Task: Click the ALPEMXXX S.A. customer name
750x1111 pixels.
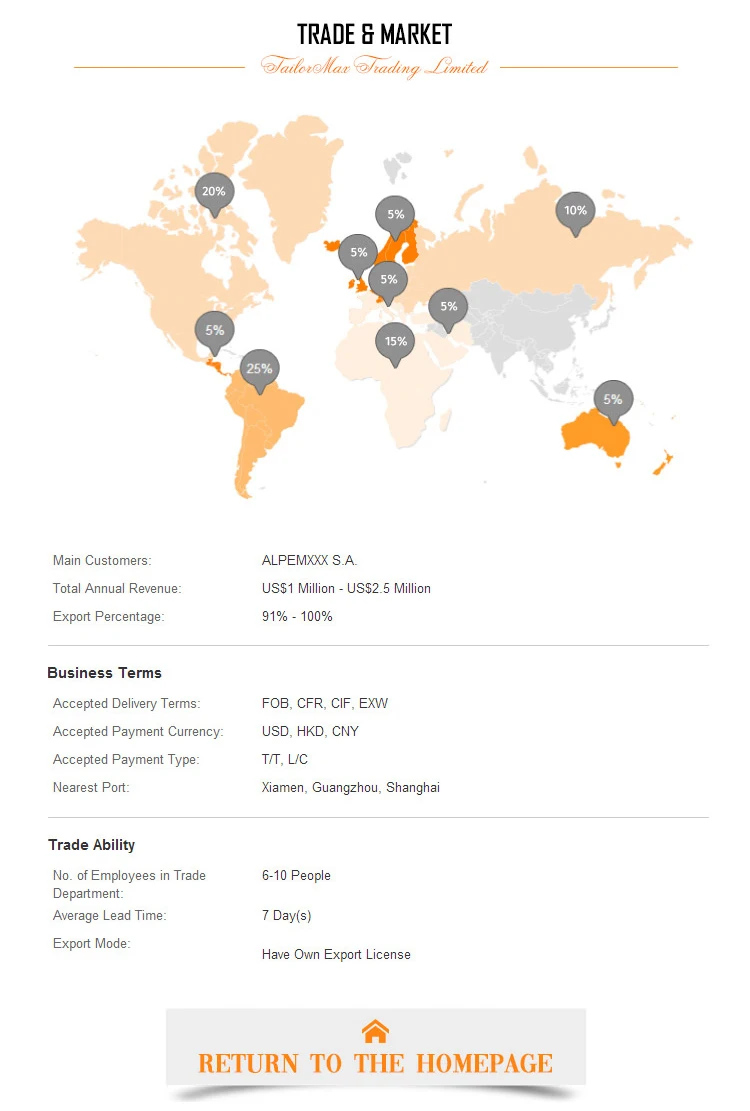Action: (309, 560)
